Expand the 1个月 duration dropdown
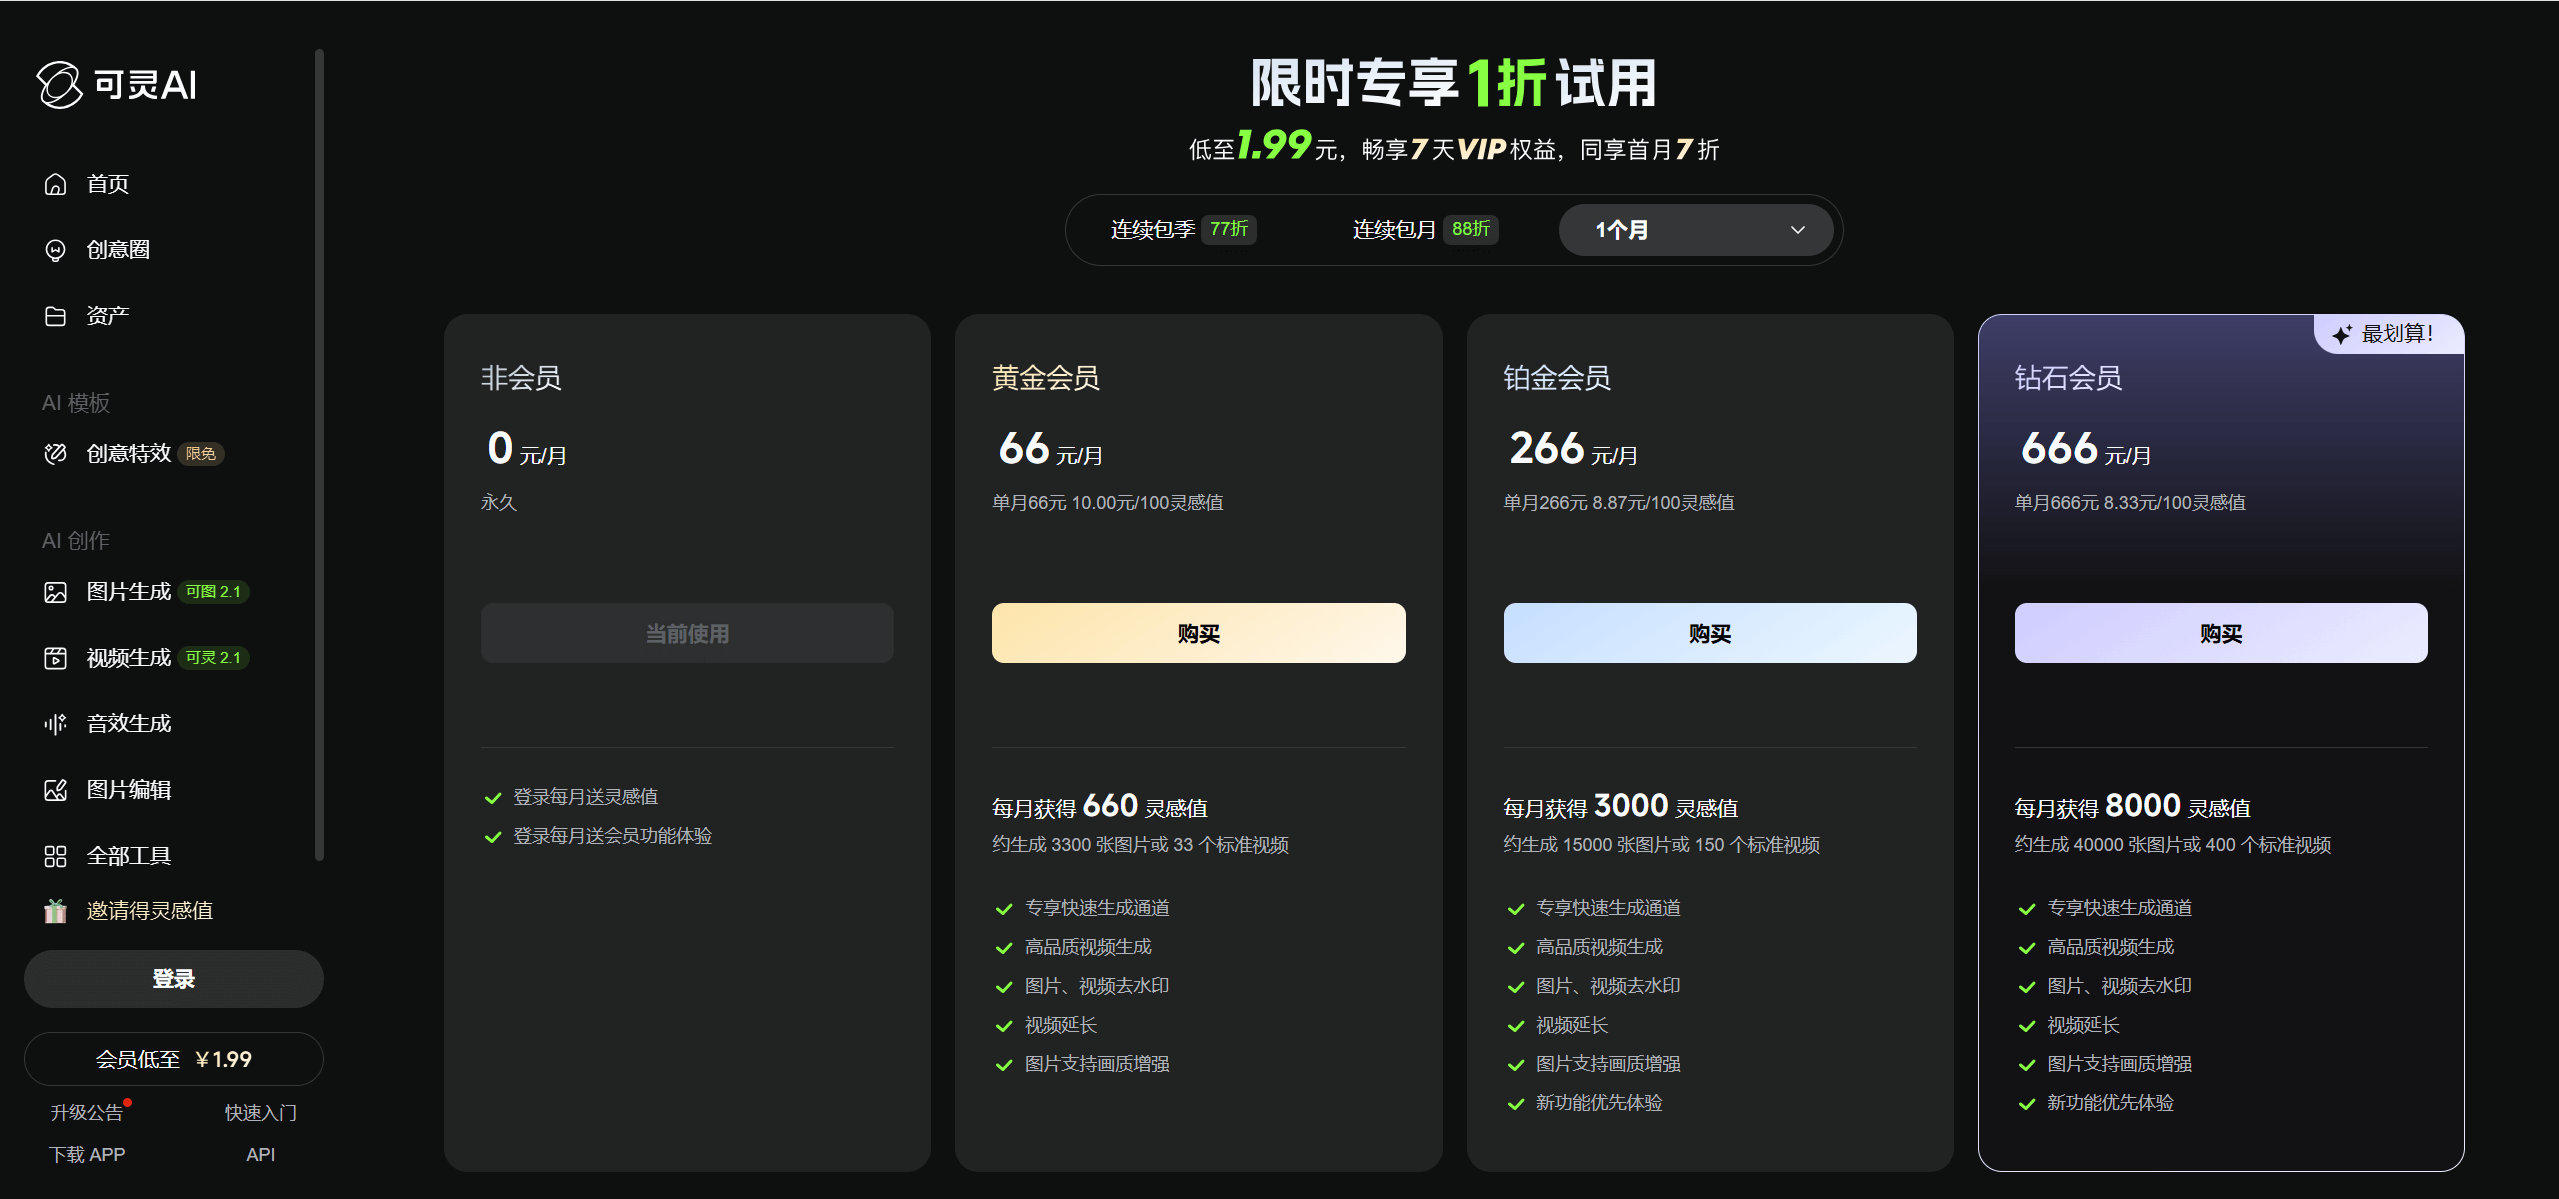 1696,229
